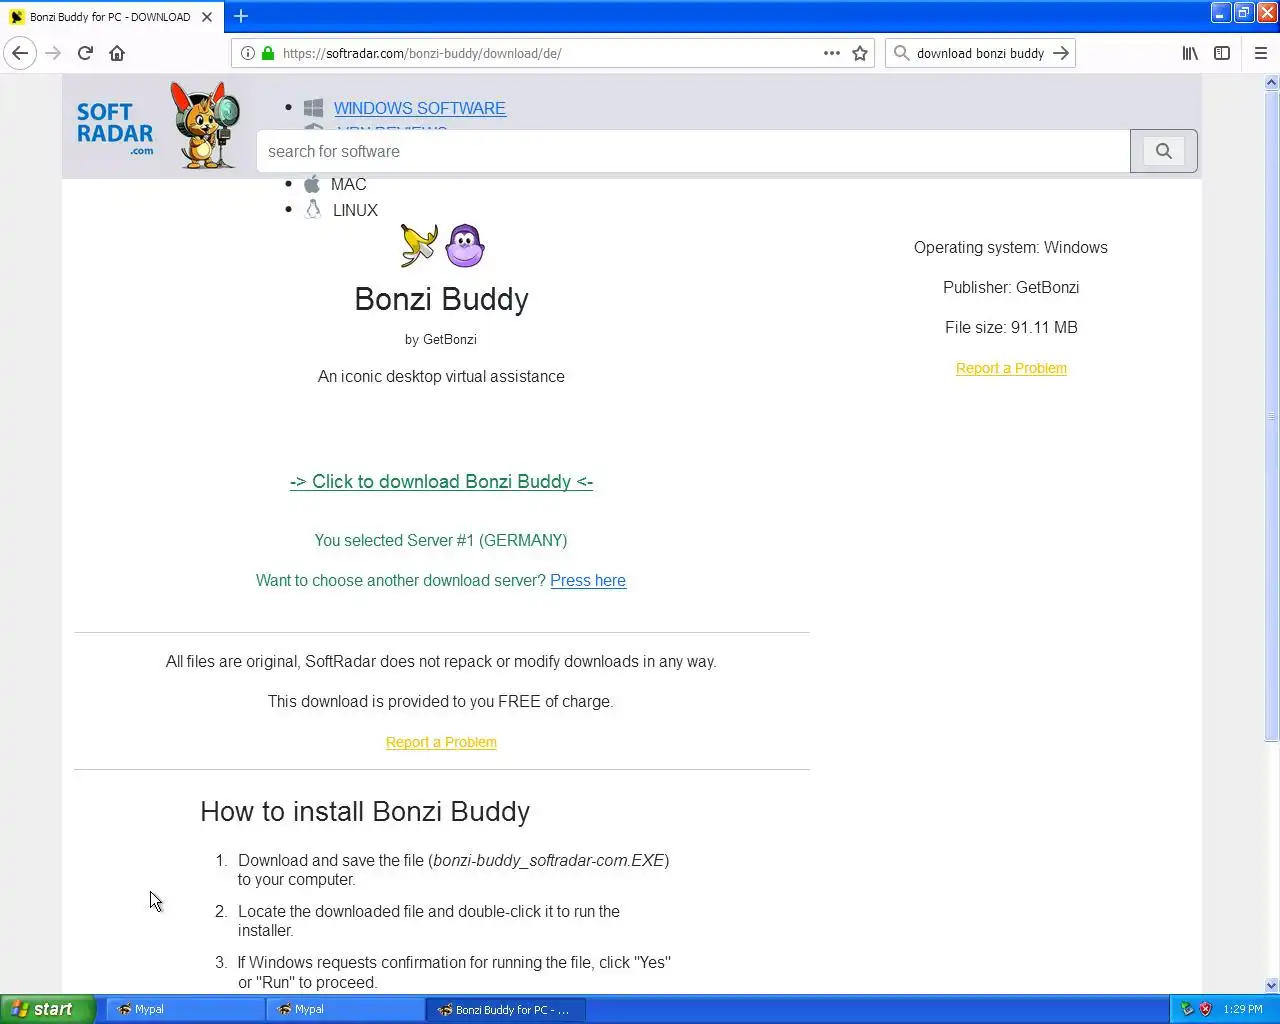Click the download bonzi buddy search box
1280x1024 pixels.
pyautogui.click(x=980, y=53)
